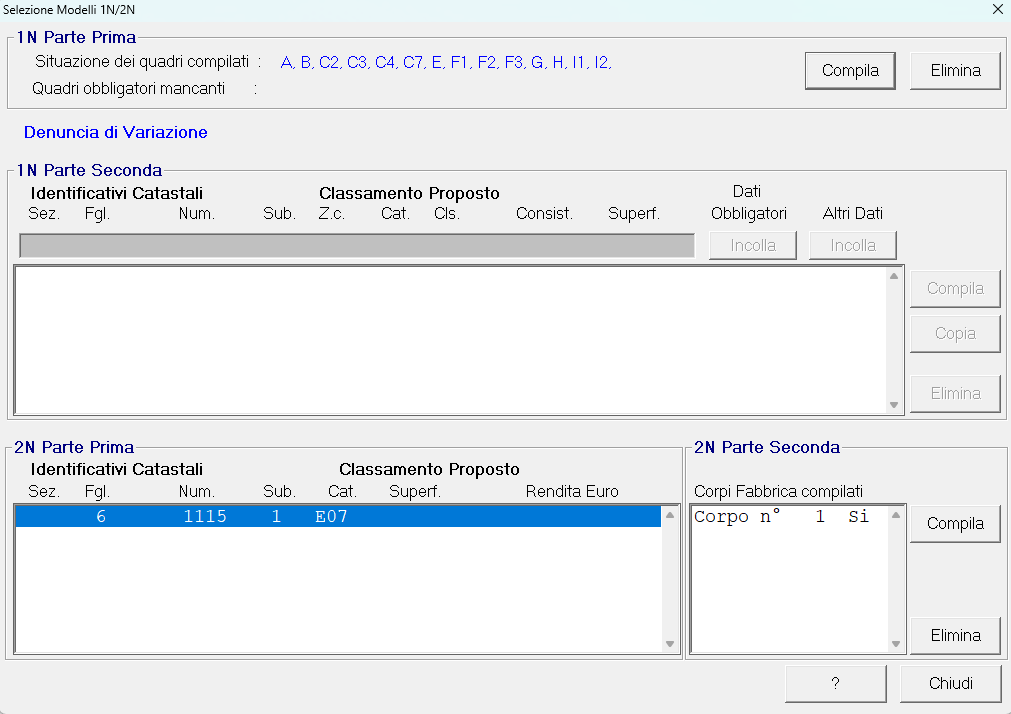Click Compila in 1N Parte Prima
1011x714 pixels.
850,71
